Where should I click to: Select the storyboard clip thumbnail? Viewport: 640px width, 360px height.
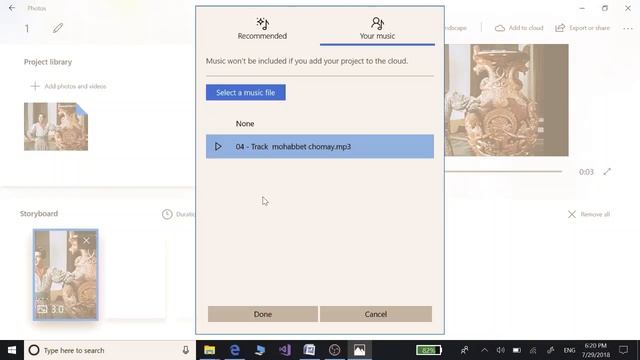click(65, 274)
